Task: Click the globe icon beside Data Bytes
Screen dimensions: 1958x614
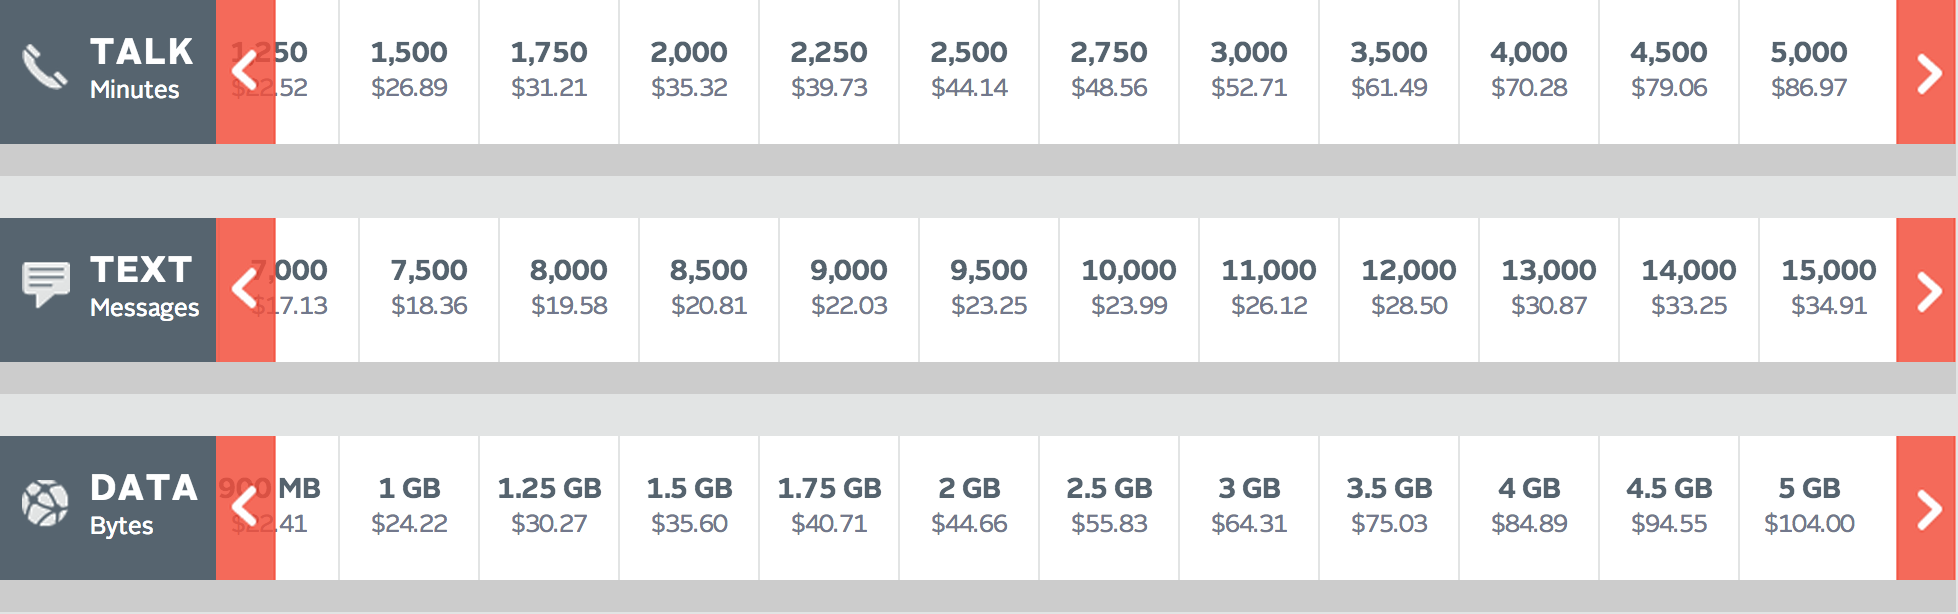Action: tap(45, 503)
